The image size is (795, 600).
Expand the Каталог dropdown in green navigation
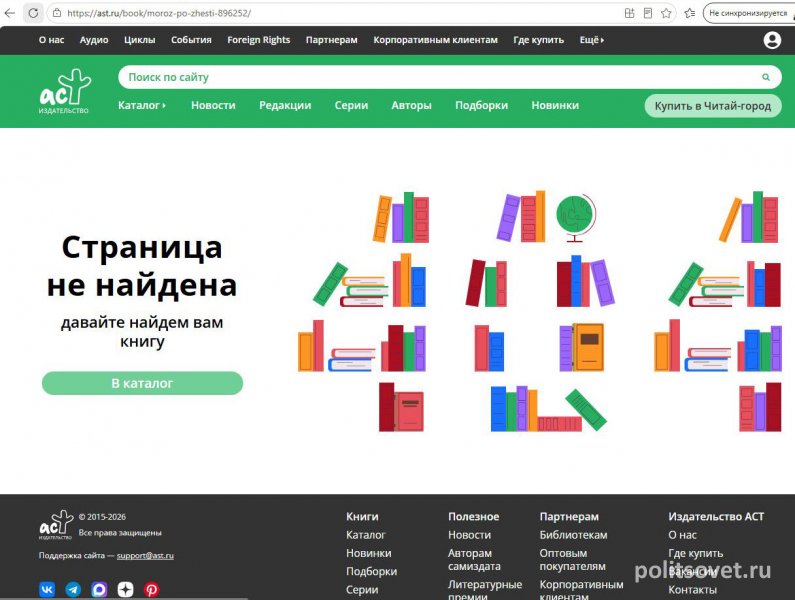(x=142, y=105)
